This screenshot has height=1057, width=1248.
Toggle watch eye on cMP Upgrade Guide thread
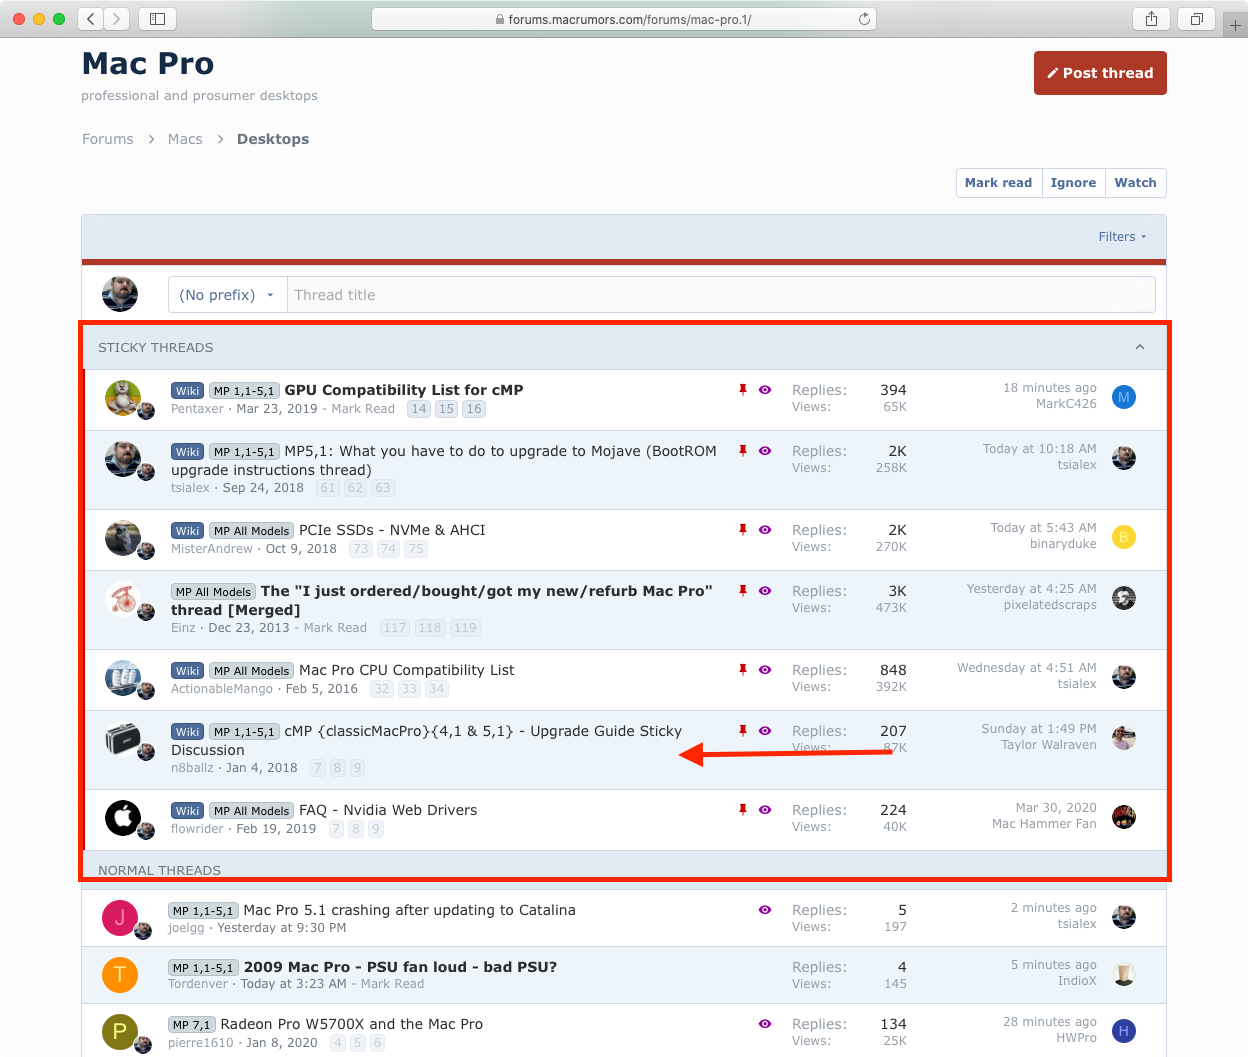[765, 731]
